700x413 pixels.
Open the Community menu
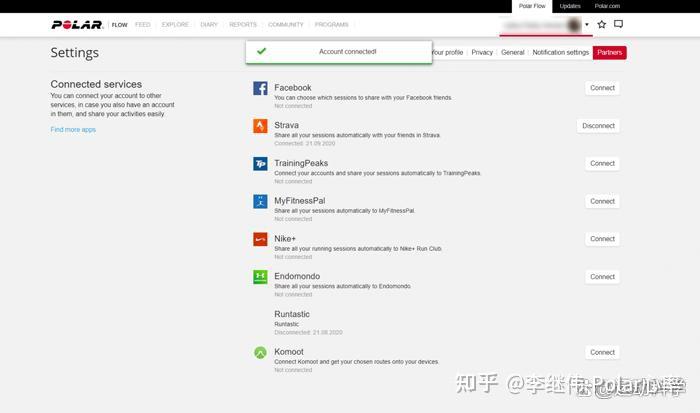click(x=286, y=25)
